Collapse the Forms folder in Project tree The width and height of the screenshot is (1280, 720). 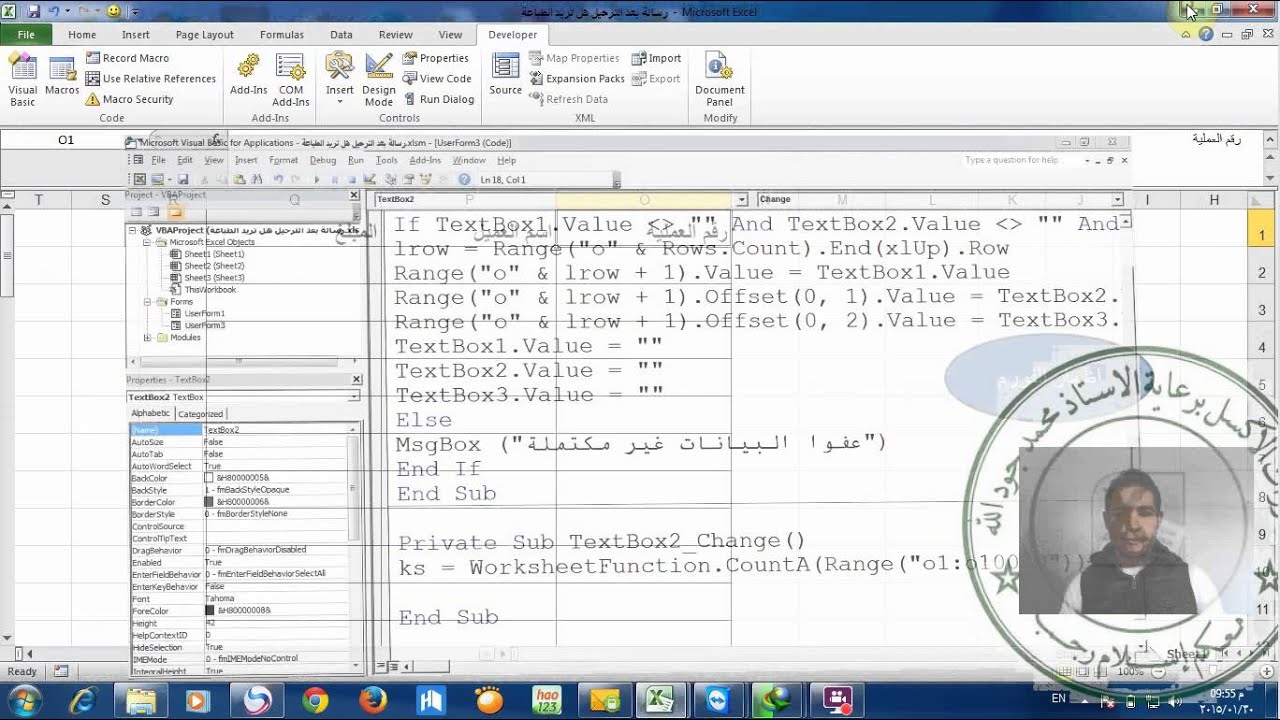point(146,302)
